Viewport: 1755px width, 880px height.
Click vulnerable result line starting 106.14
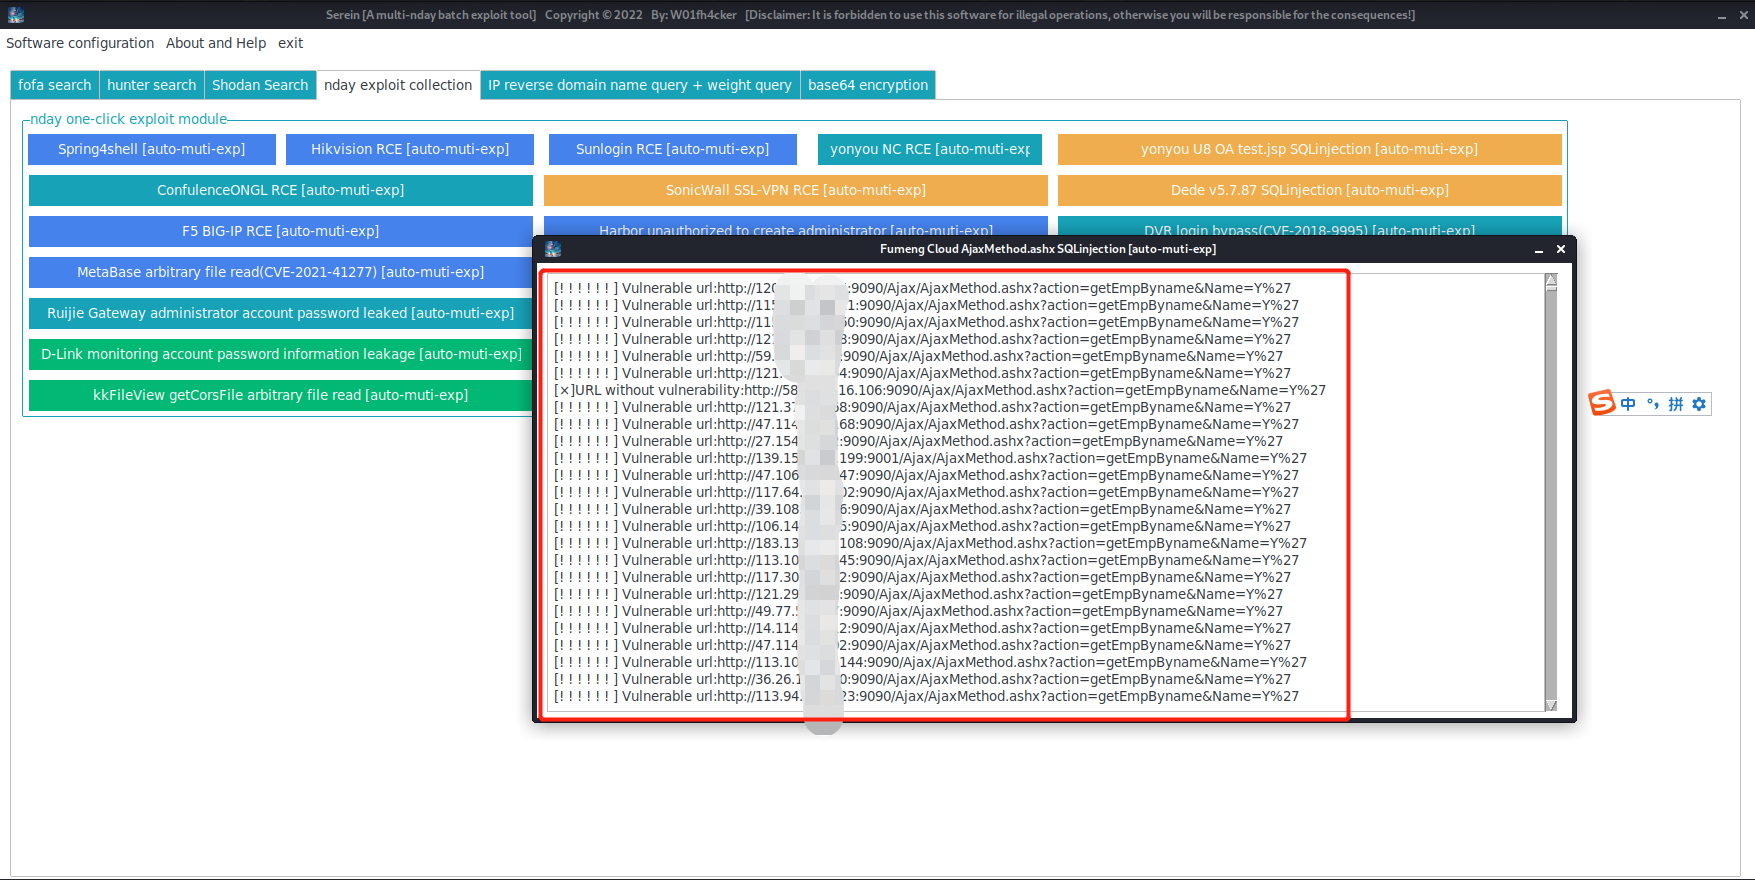[x=922, y=526]
